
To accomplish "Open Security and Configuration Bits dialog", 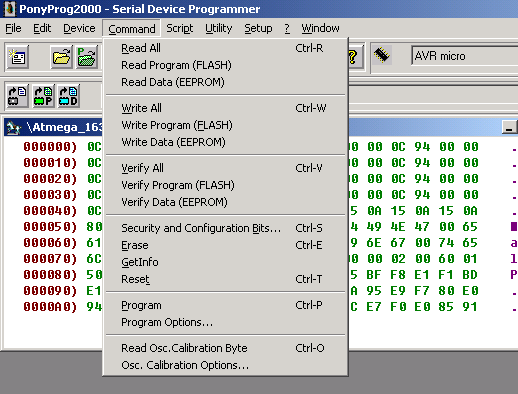I will point(226,228).
